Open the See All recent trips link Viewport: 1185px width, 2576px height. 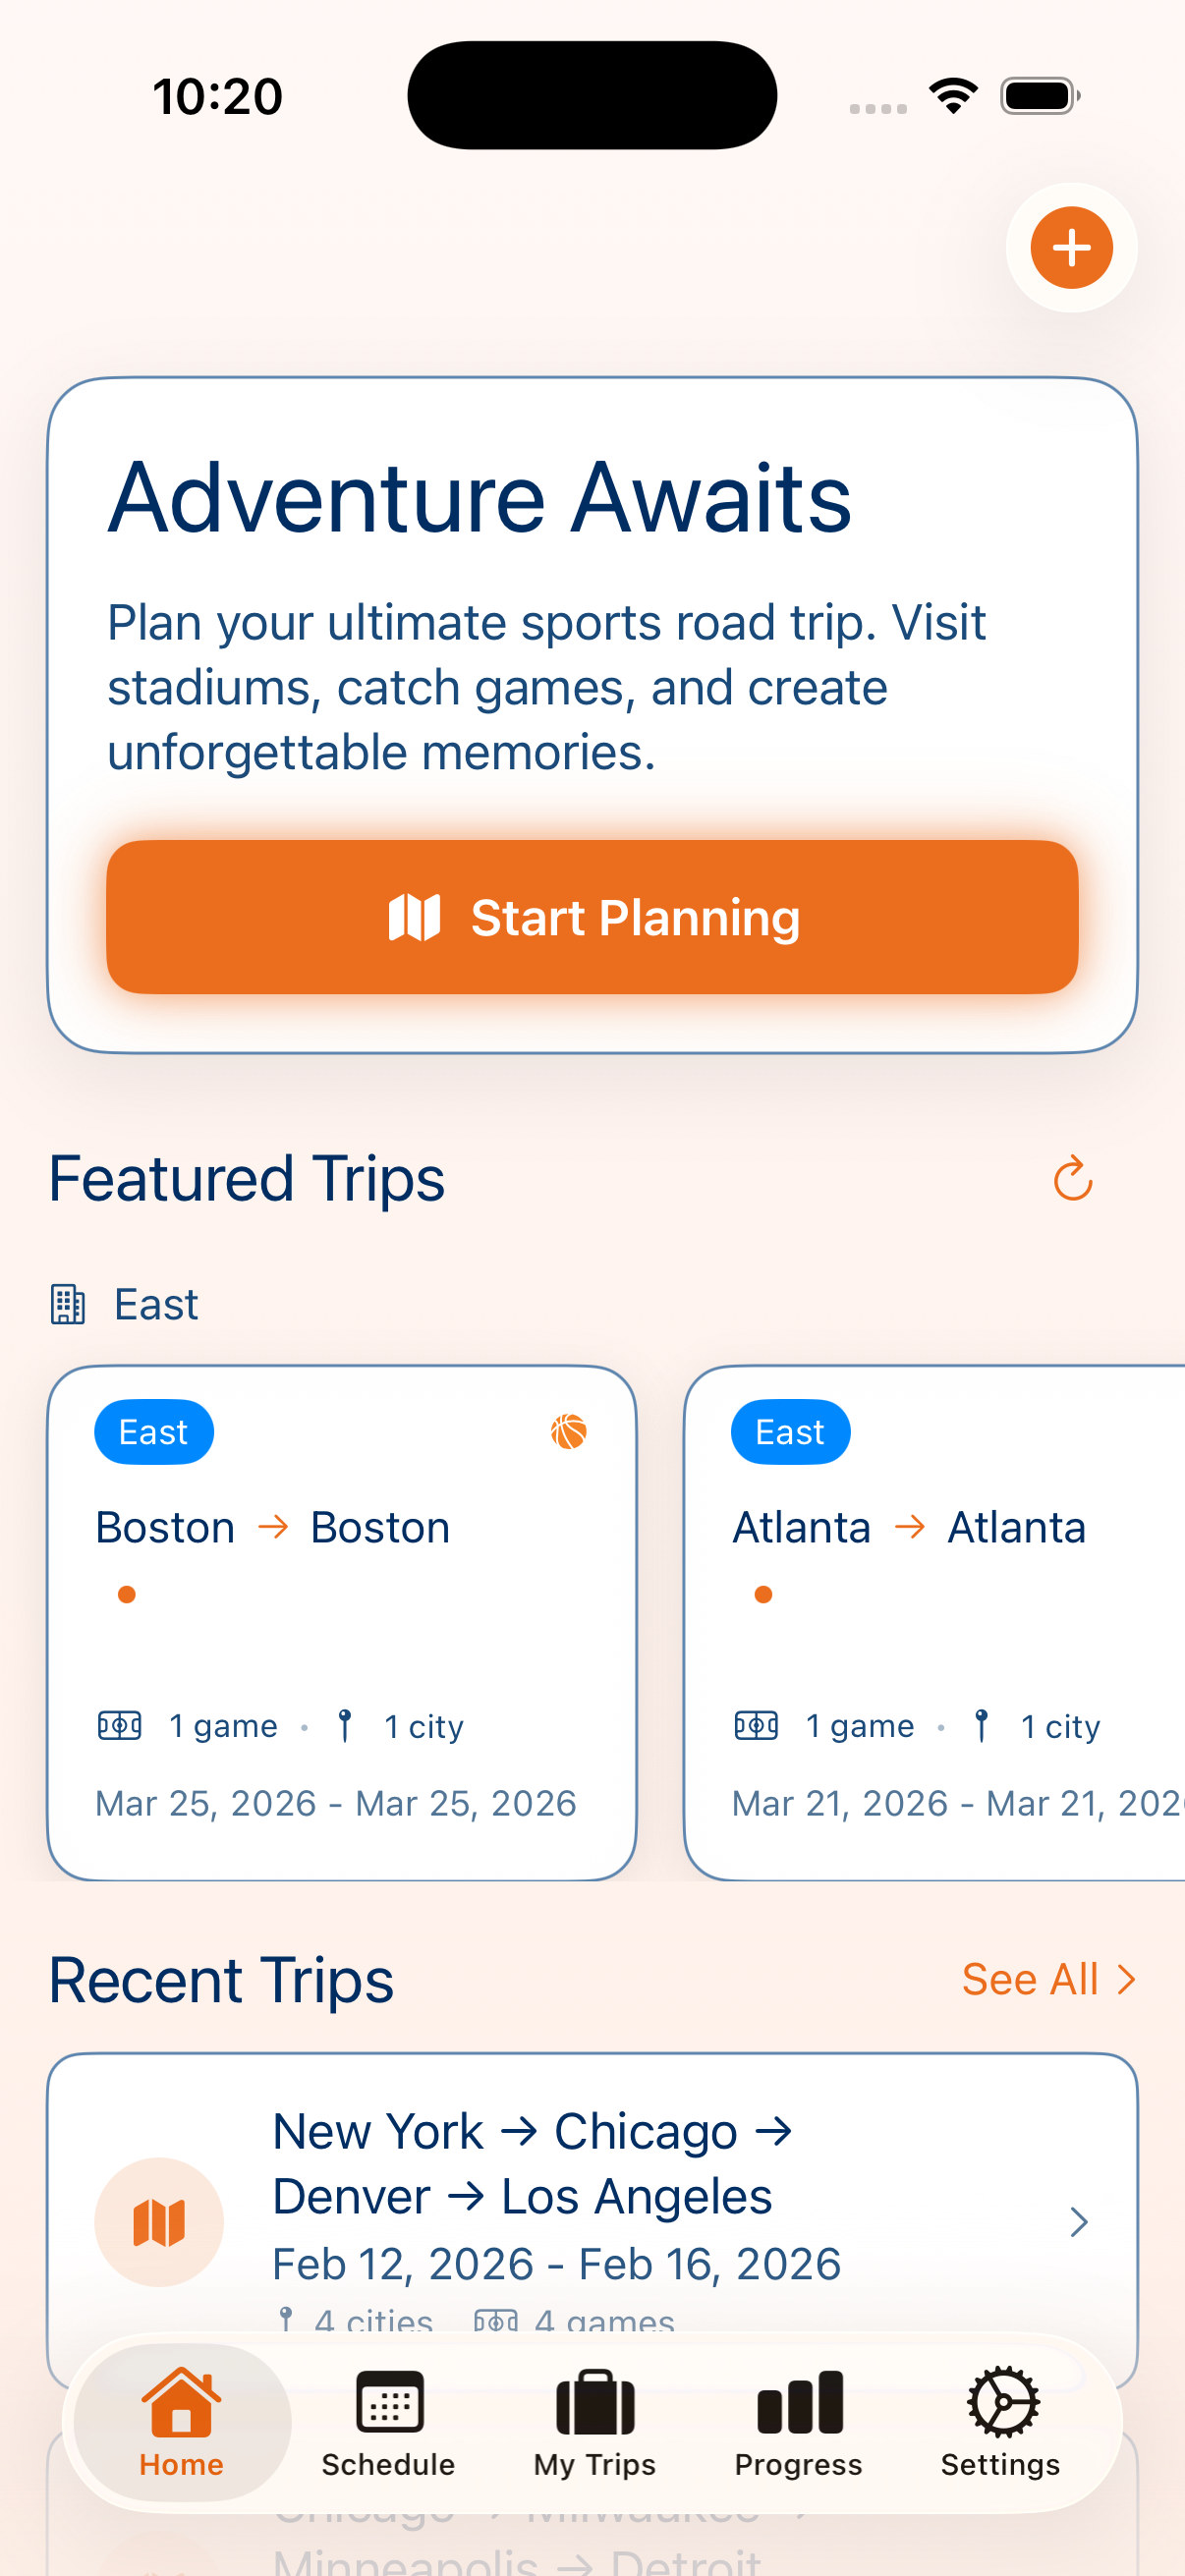(x=1048, y=1979)
